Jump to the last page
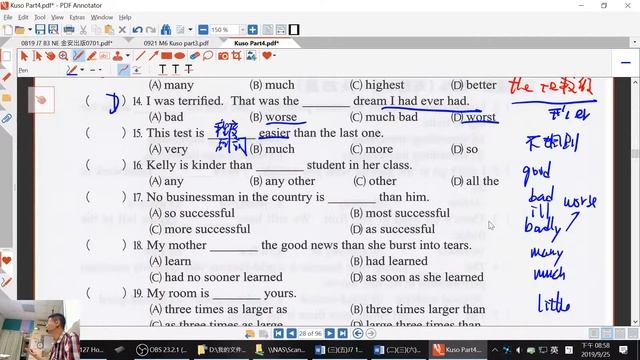Image resolution: width=640 pixels, height=360 pixels. point(342,333)
